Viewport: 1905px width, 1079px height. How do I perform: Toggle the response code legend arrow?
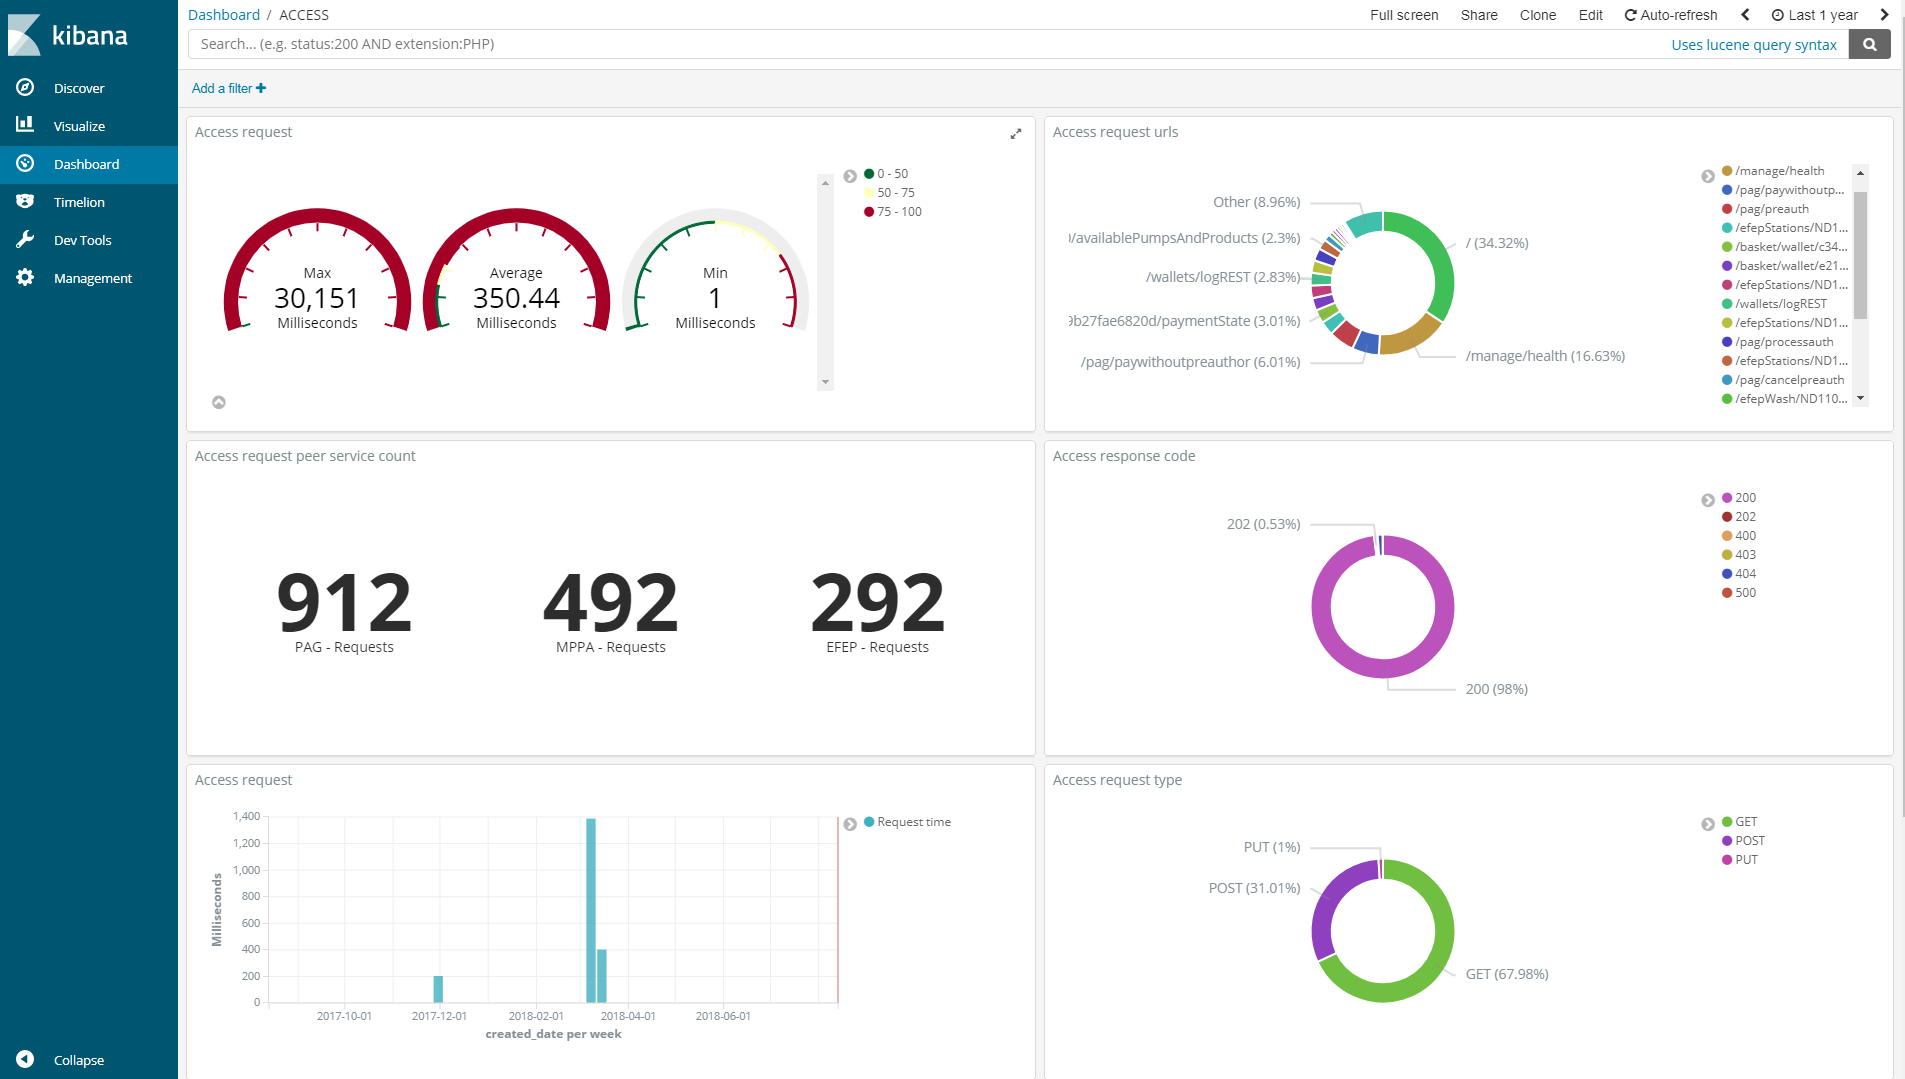click(x=1708, y=500)
